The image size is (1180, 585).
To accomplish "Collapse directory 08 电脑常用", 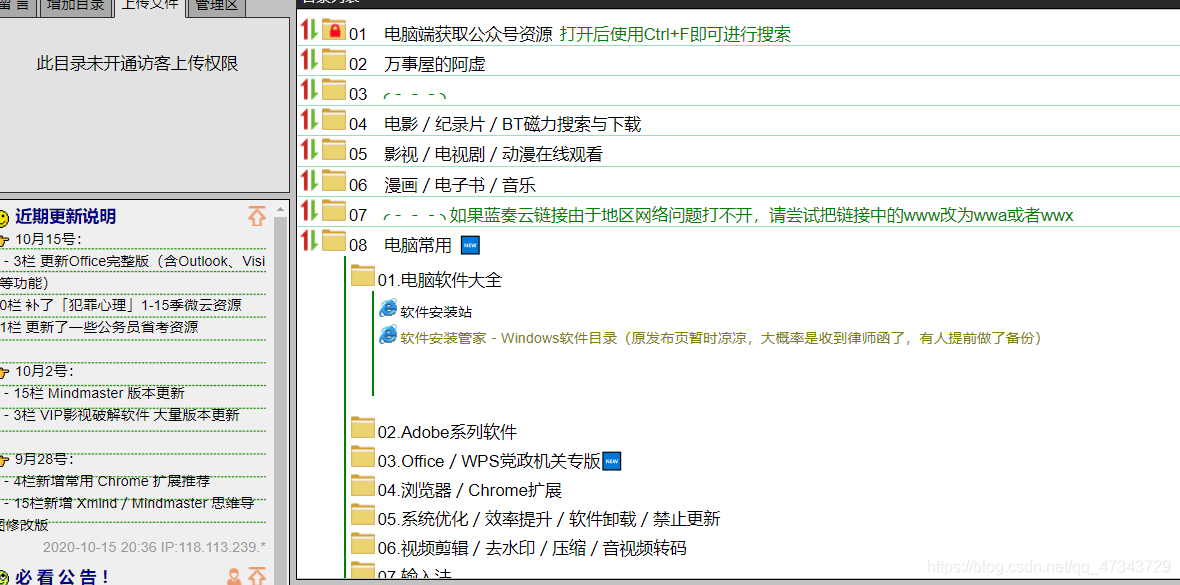I will [x=418, y=245].
